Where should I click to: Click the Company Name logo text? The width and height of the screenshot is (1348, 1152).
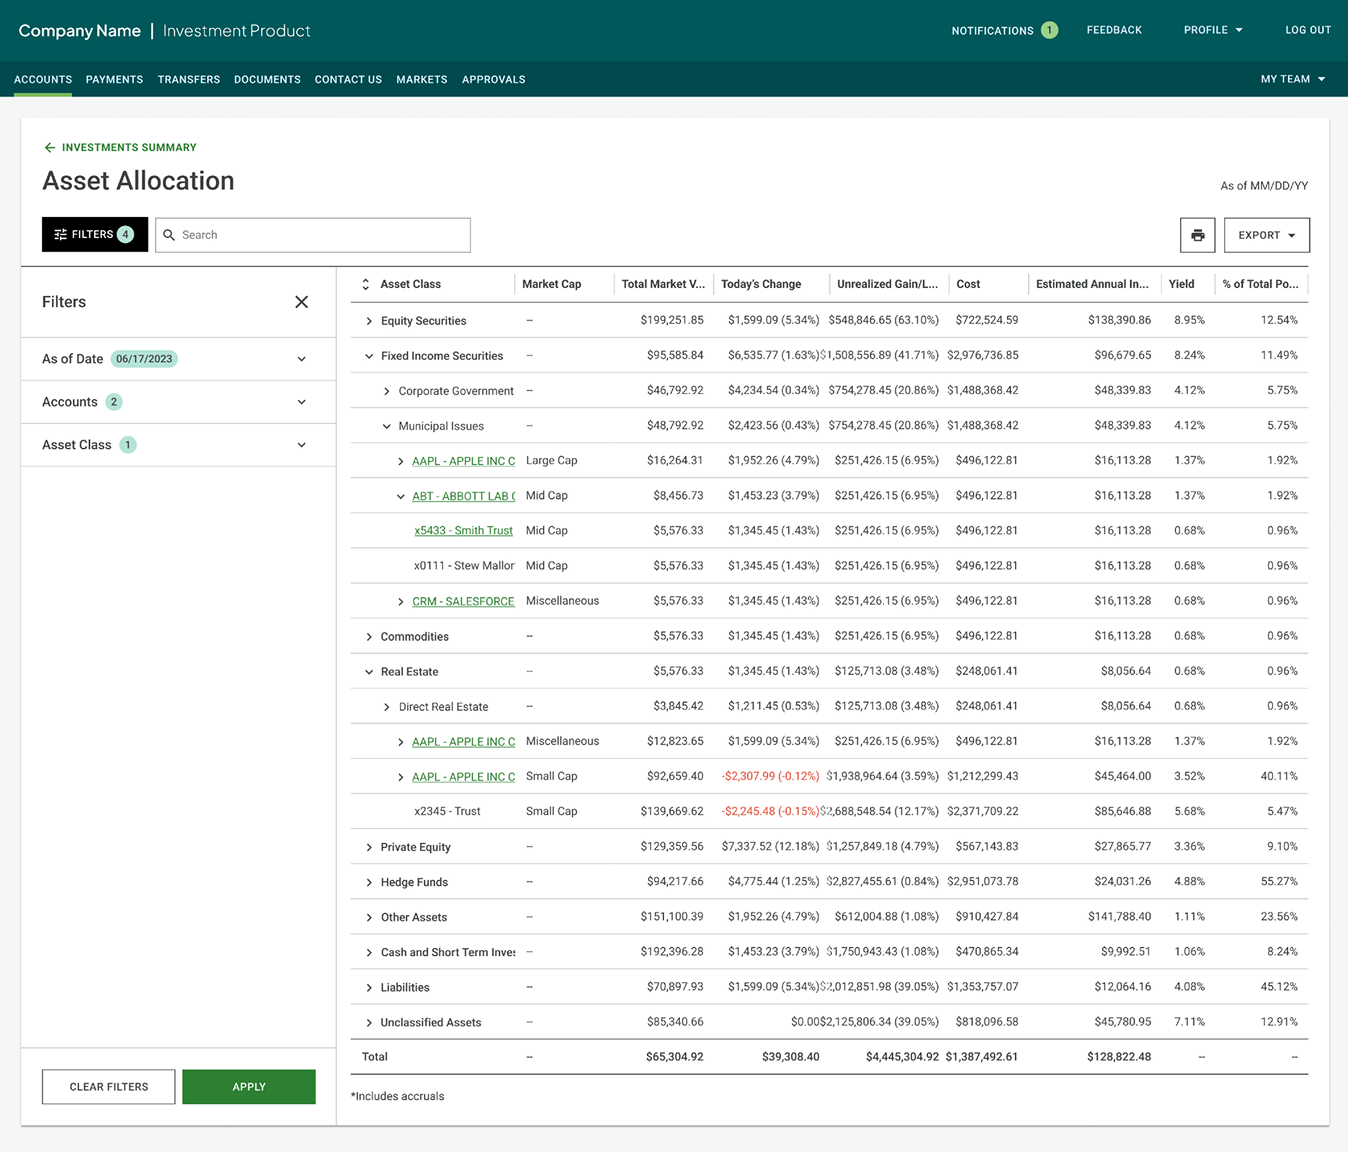(80, 31)
